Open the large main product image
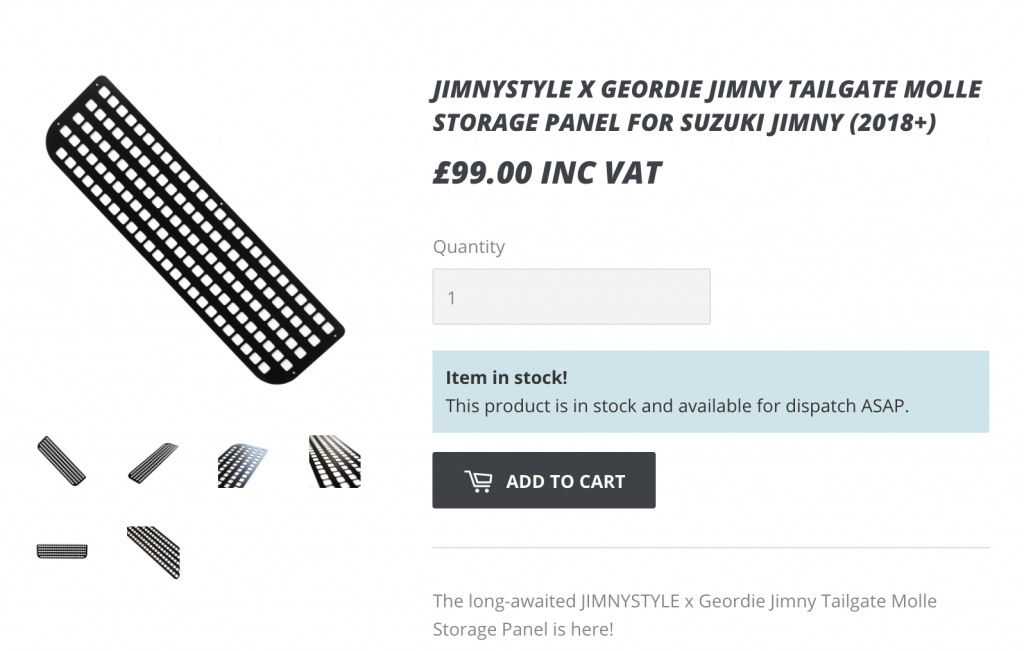Viewport: 1024px width, 651px height. point(195,229)
